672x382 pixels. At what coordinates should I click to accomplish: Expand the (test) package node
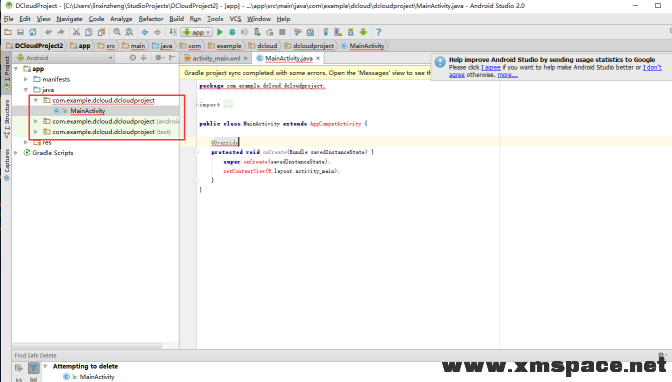click(36, 132)
